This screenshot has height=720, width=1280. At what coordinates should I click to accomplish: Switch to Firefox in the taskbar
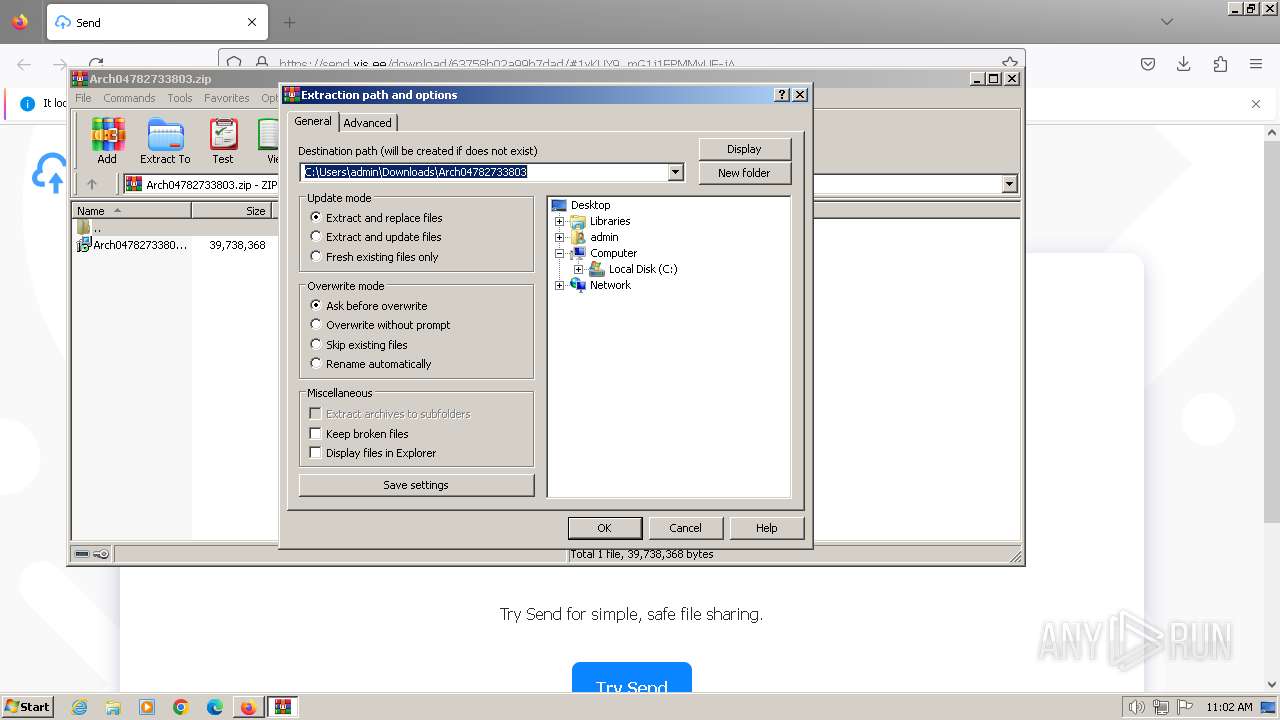coord(248,707)
